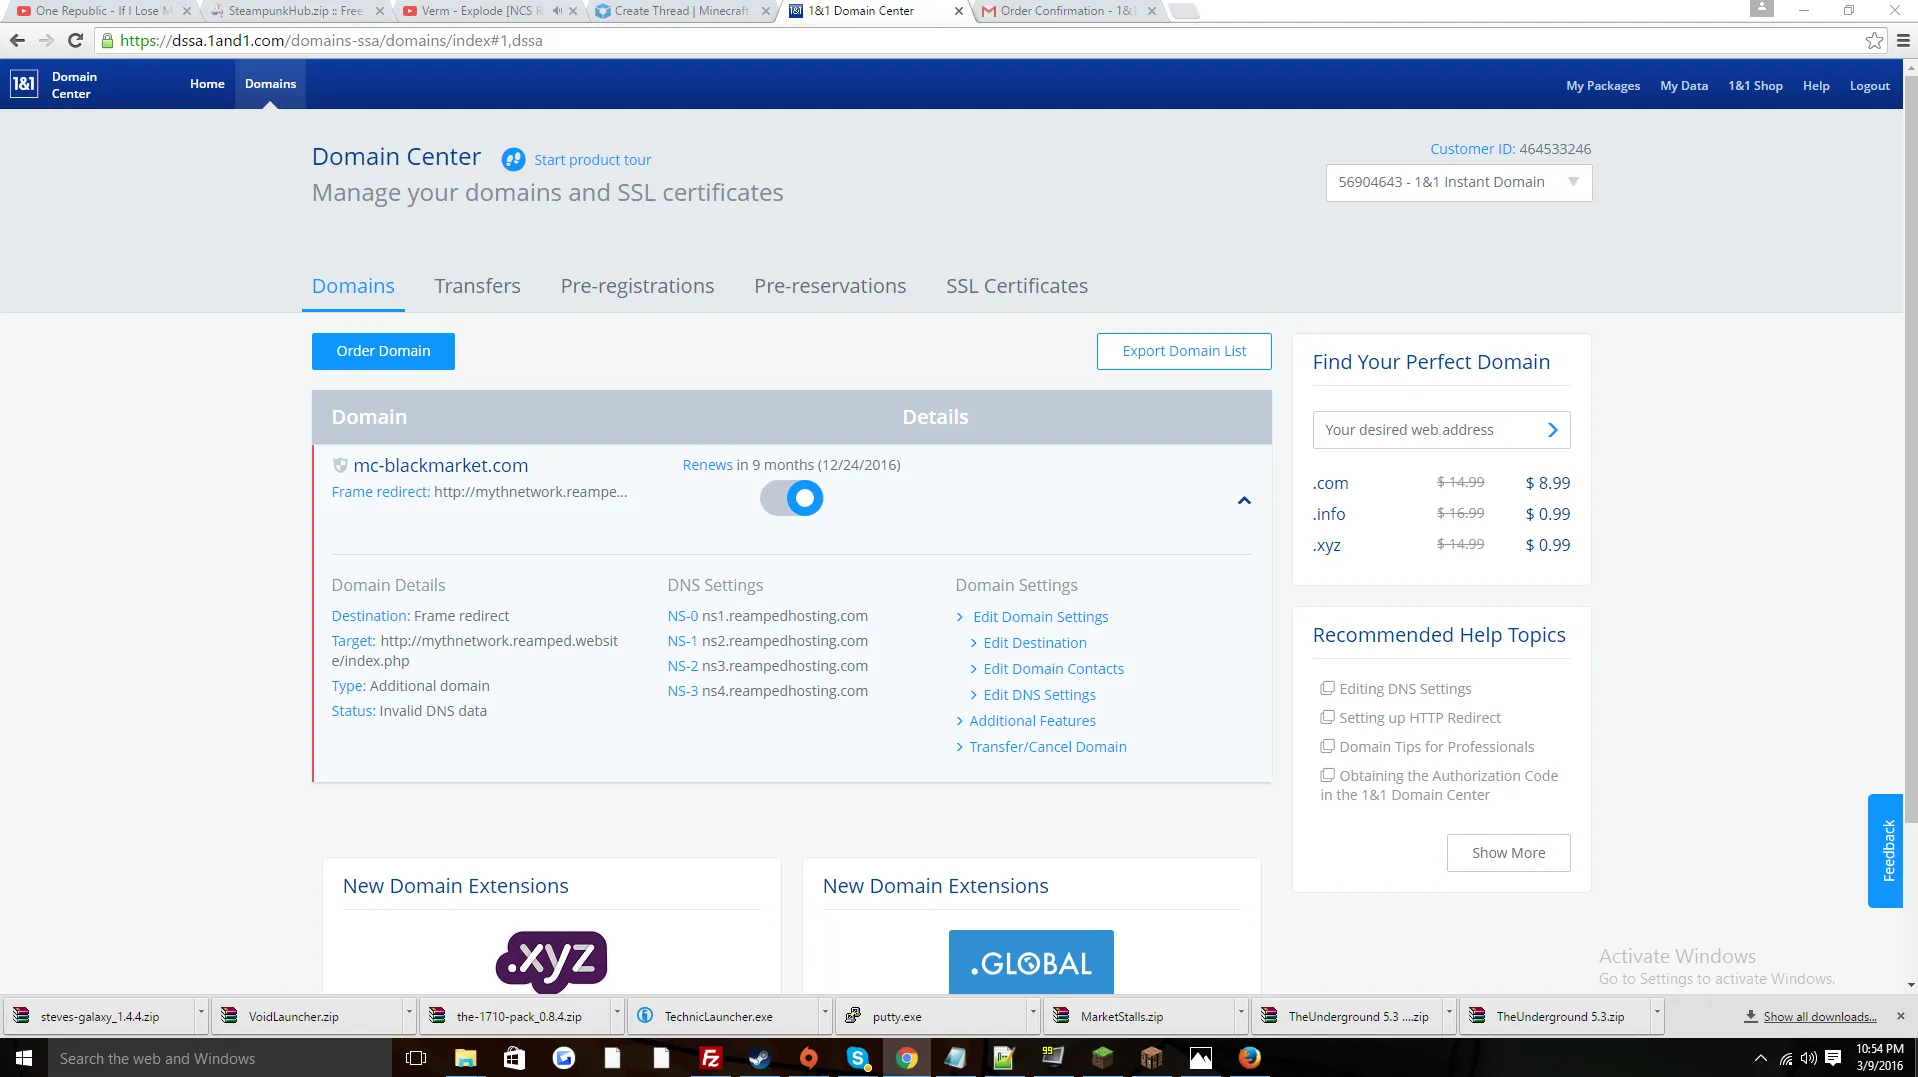Open Edit Domain Contacts link

(x=1053, y=669)
